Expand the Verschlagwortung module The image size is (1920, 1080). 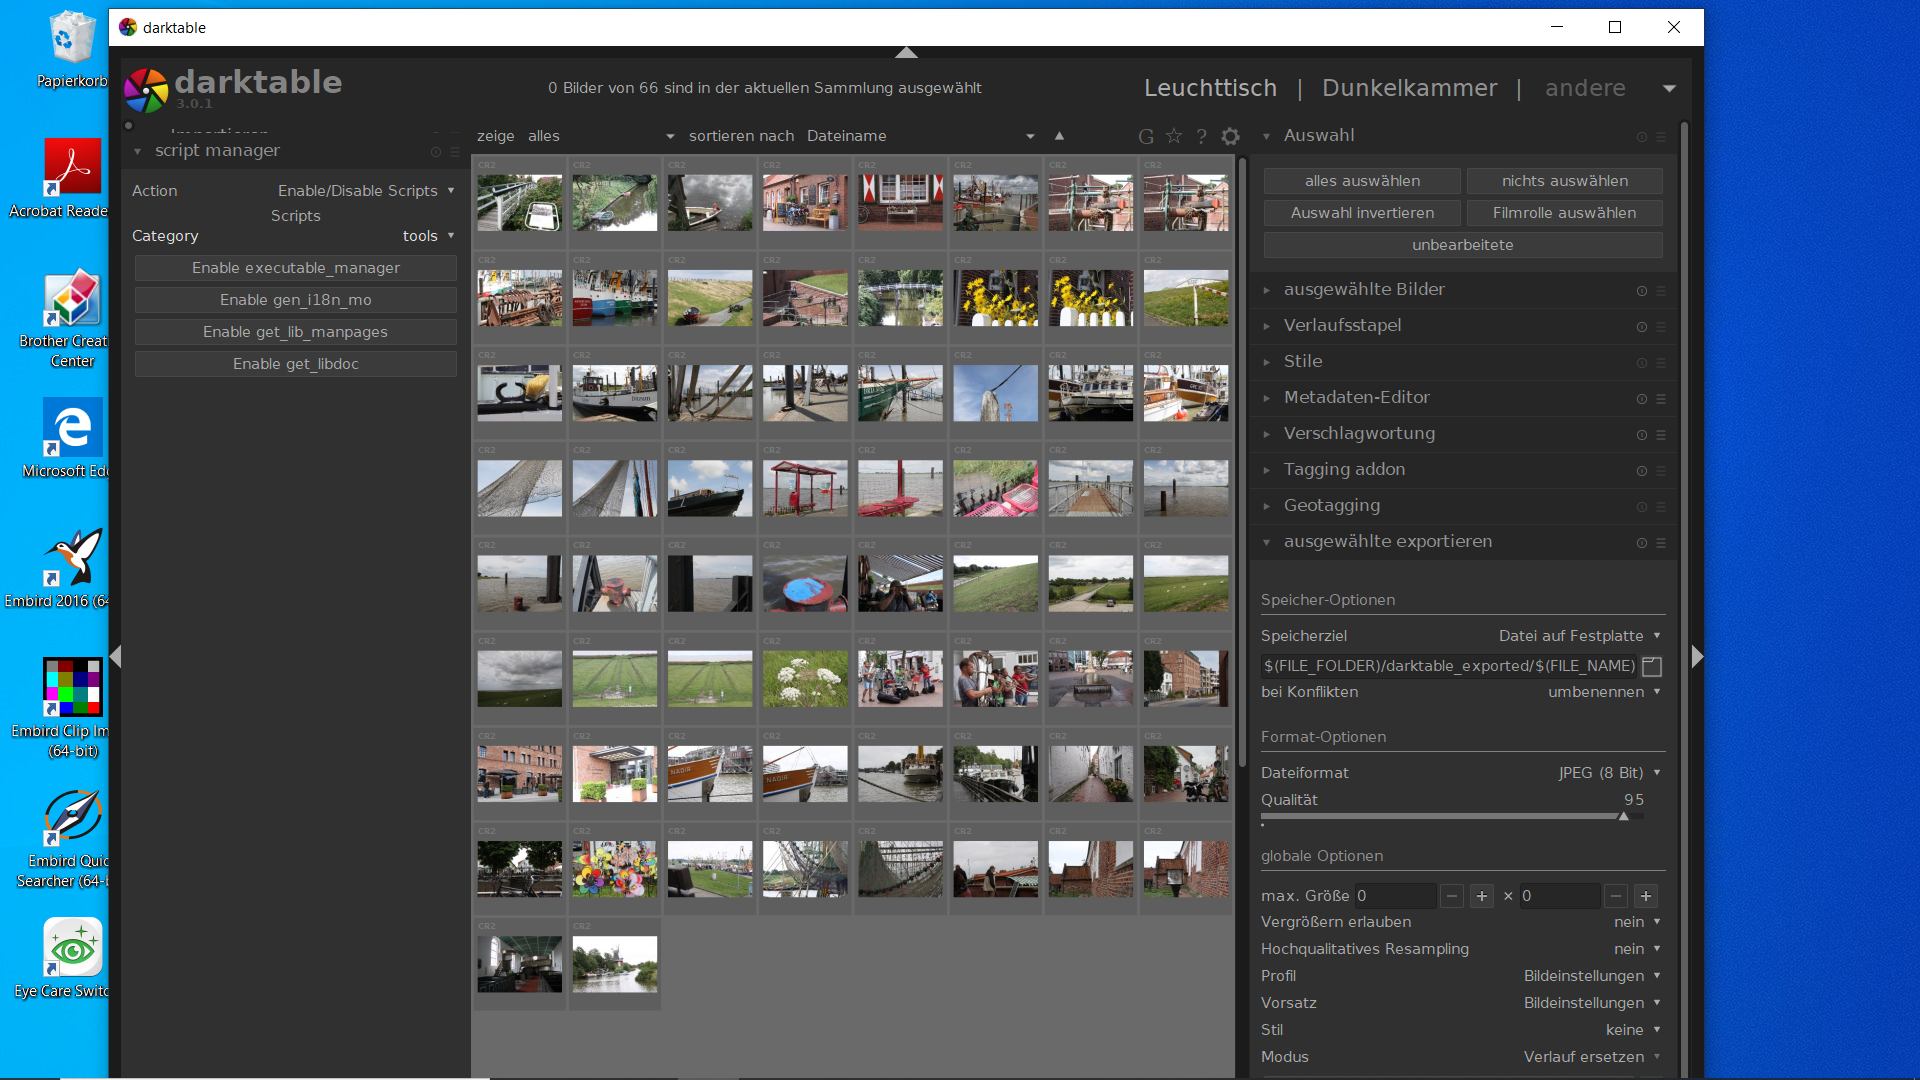pyautogui.click(x=1359, y=433)
